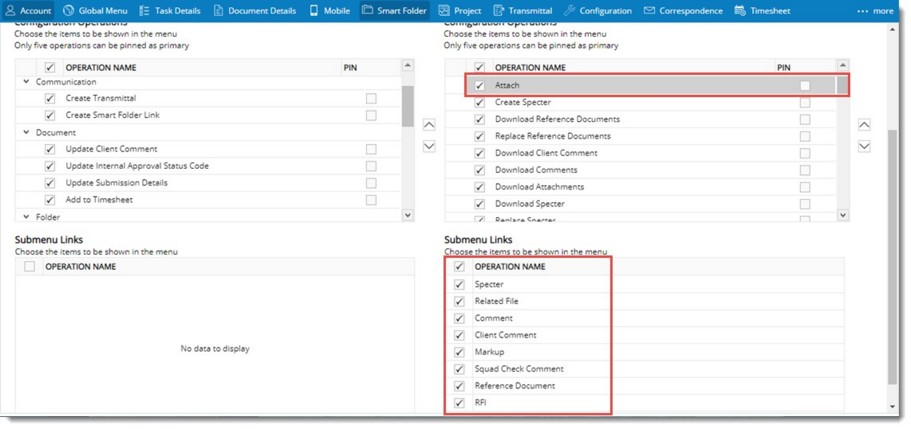Collapse the Document group
Image resolution: width=911 pixels, height=429 pixels.
(26, 132)
